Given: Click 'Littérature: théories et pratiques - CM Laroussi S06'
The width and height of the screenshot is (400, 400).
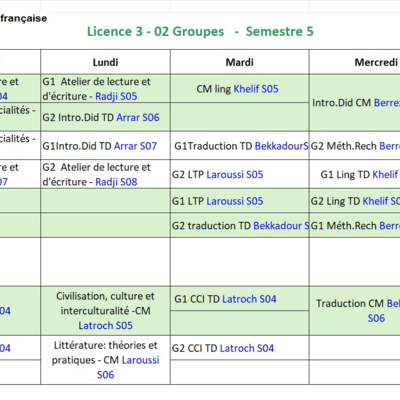Looking at the screenshot, I should pos(105,360).
